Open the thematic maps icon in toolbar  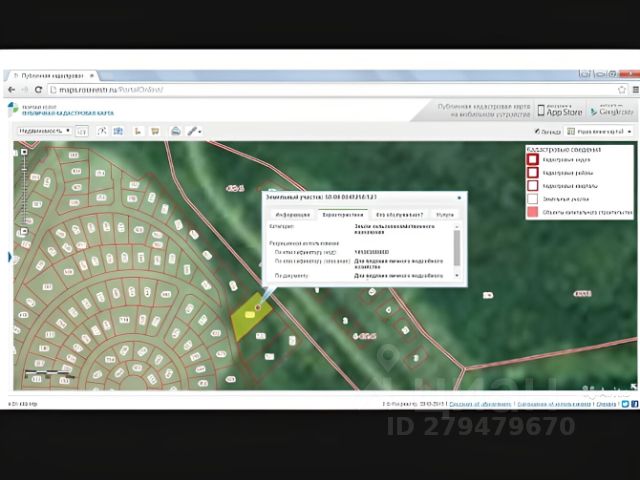pyautogui.click(x=118, y=131)
